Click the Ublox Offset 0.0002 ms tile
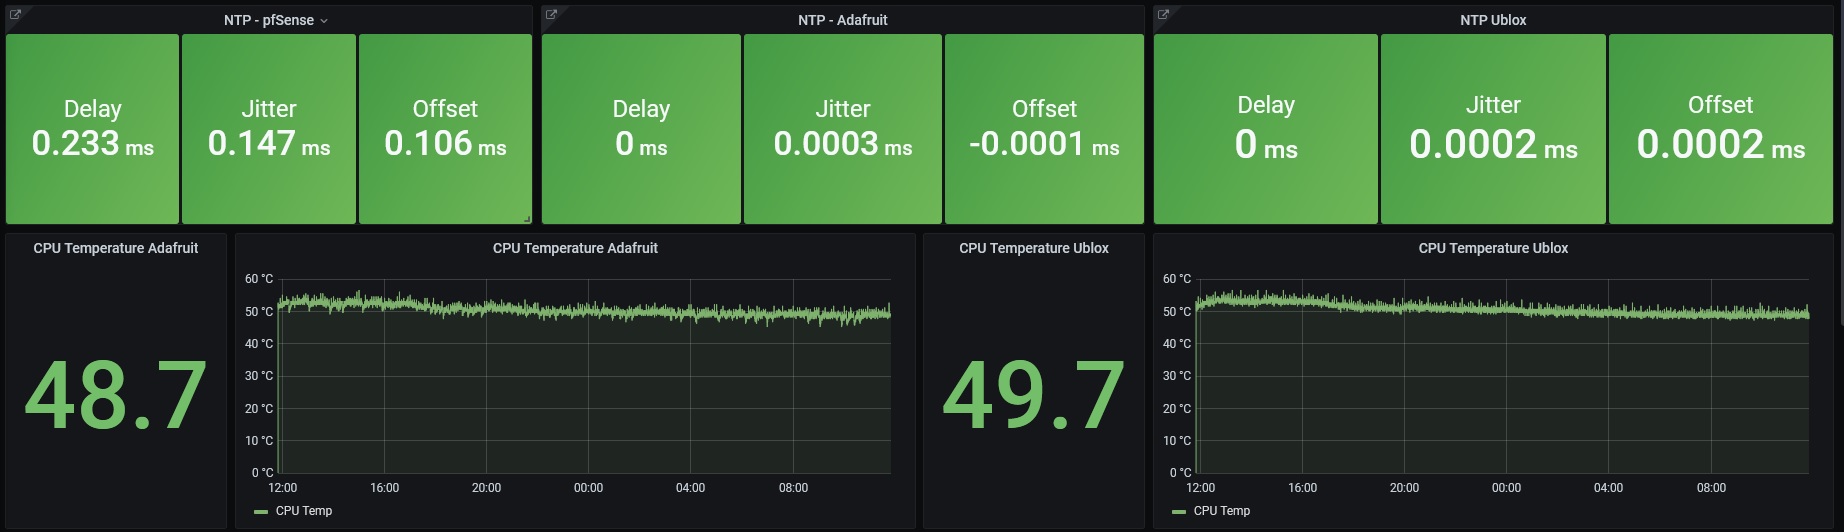This screenshot has width=1844, height=532. click(1720, 129)
